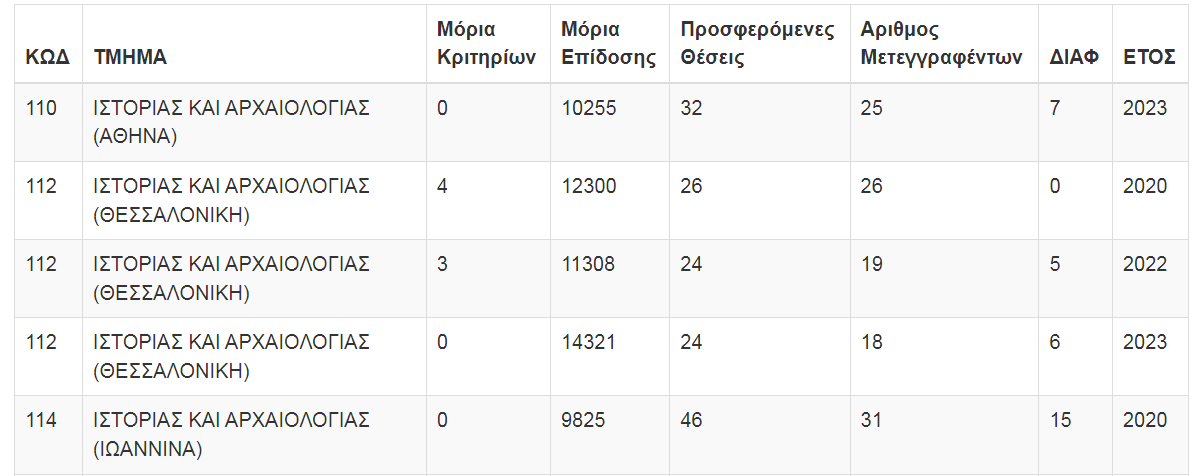Click code 110 in the ΚΩΔ column
The width and height of the screenshot is (1202, 476).
point(41,108)
